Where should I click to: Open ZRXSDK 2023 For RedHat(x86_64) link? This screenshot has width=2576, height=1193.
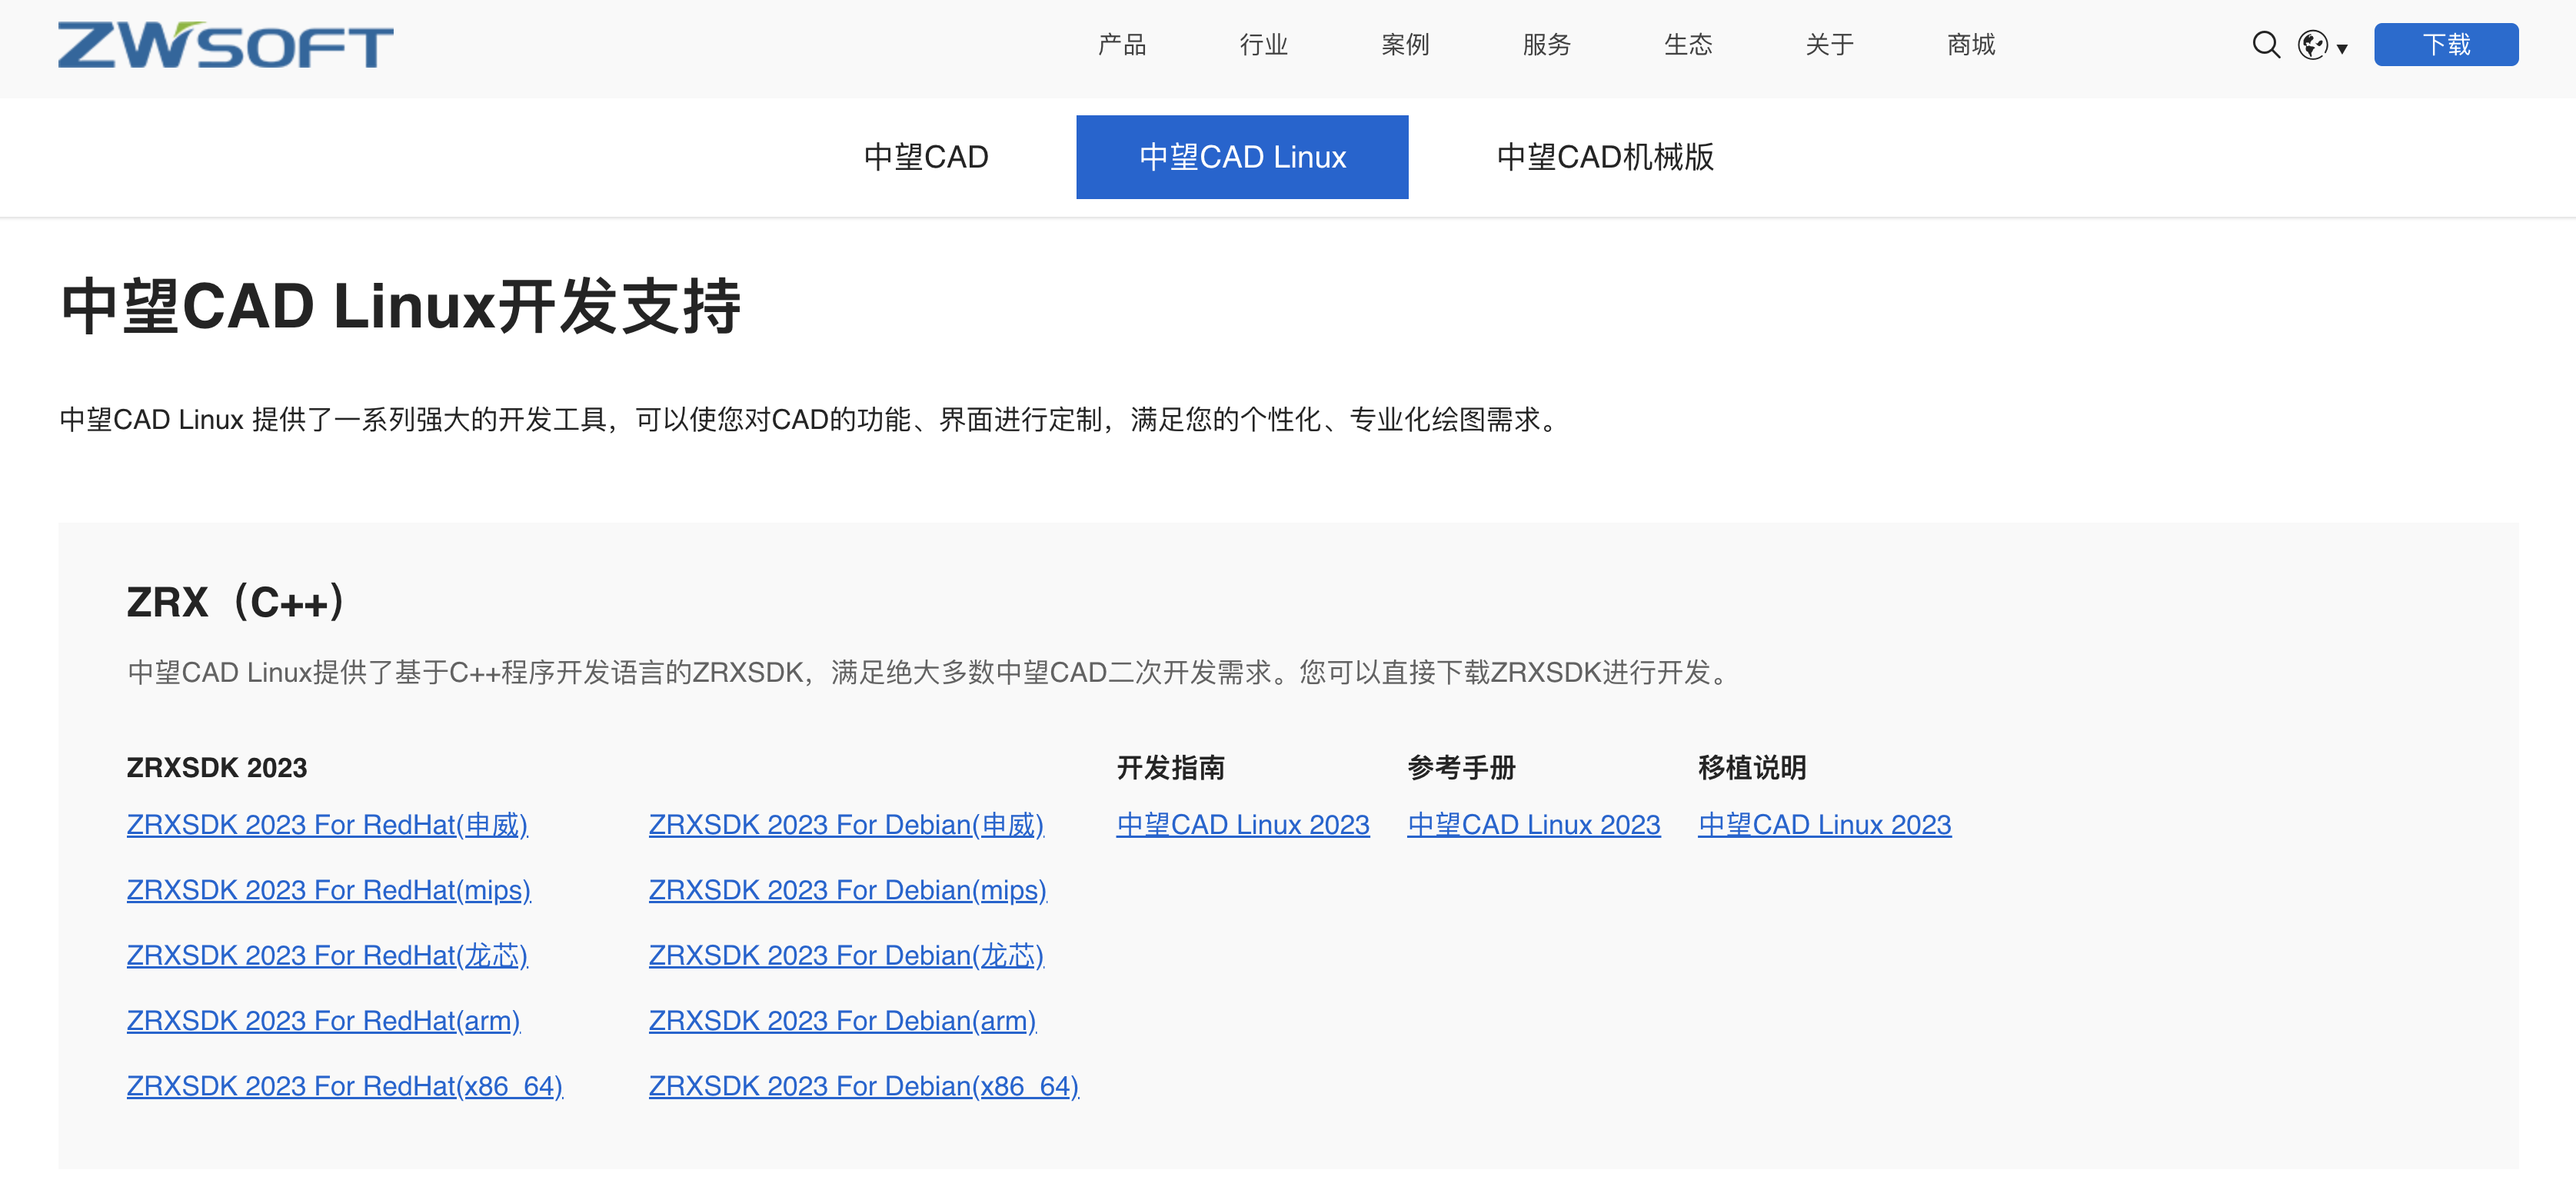[344, 1086]
